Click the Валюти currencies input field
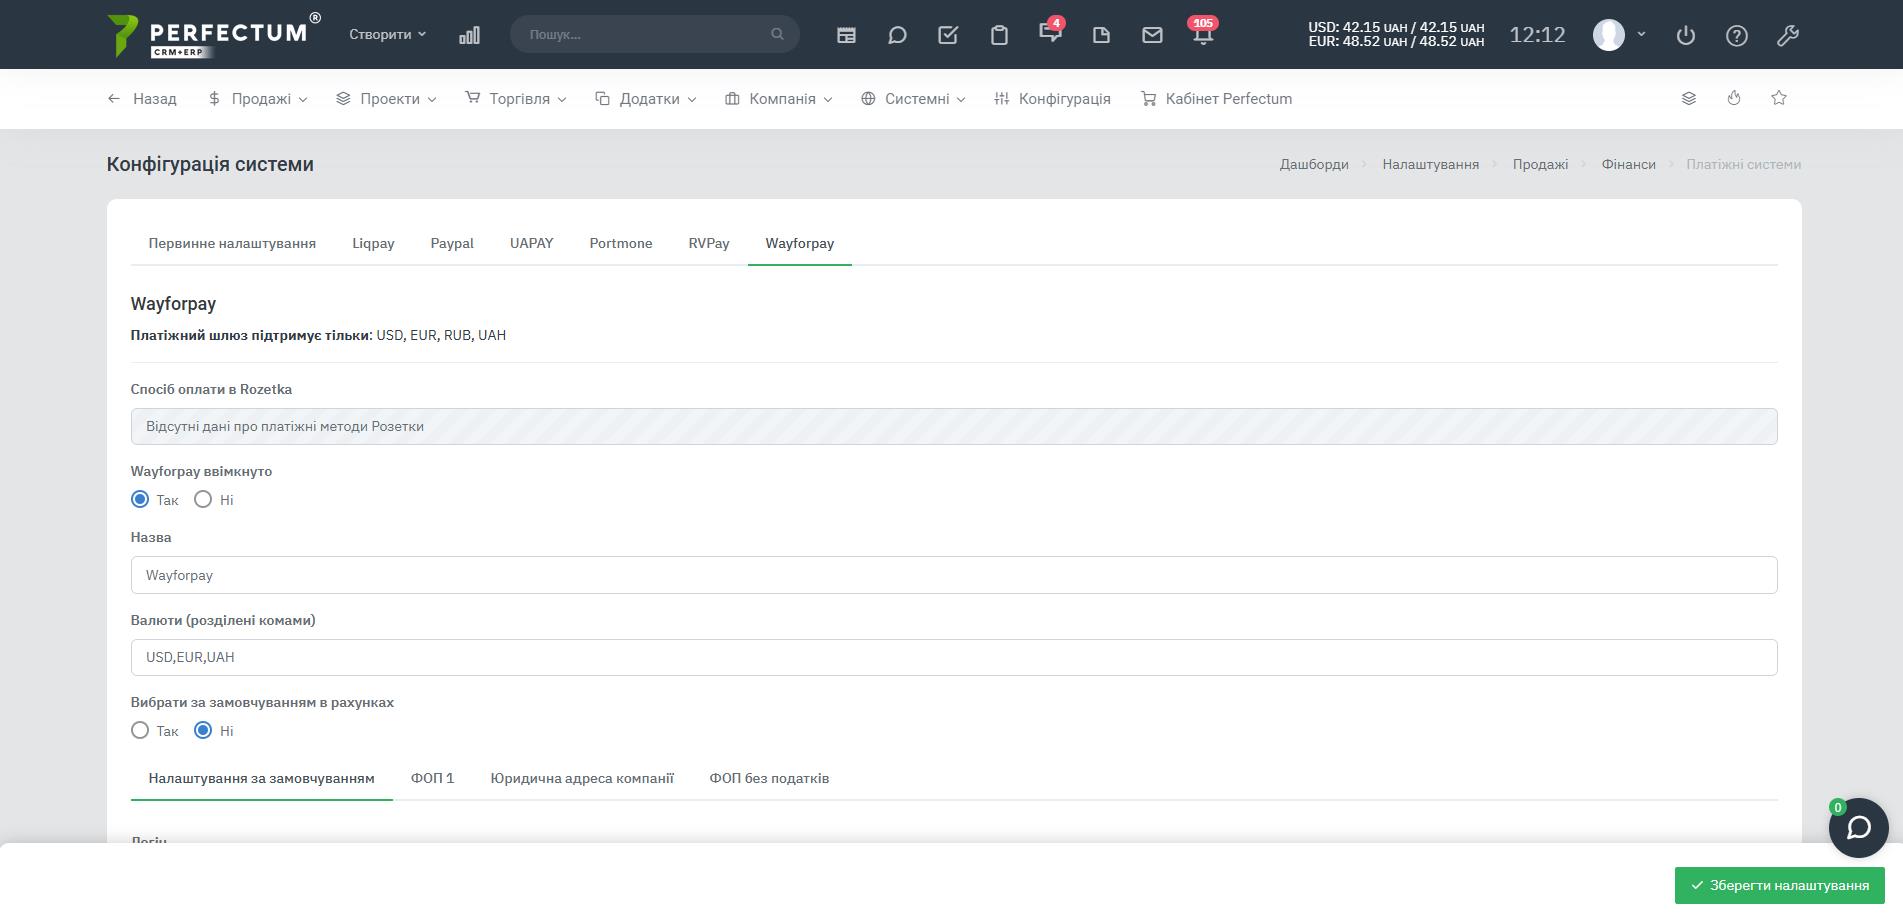Screen dimensions: 1903x918 coord(953,657)
